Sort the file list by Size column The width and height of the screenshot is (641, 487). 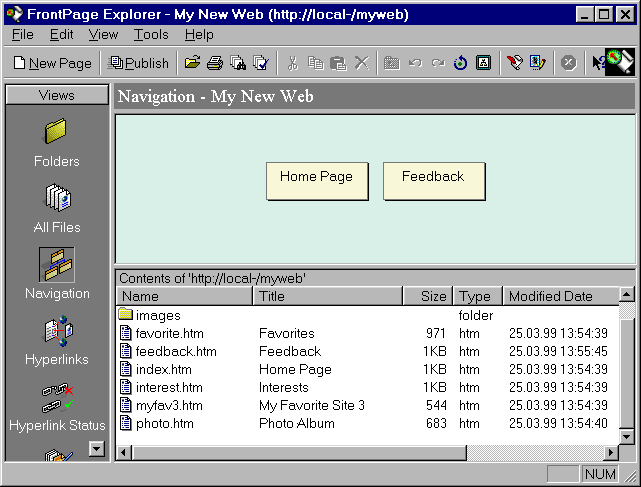tap(428, 296)
